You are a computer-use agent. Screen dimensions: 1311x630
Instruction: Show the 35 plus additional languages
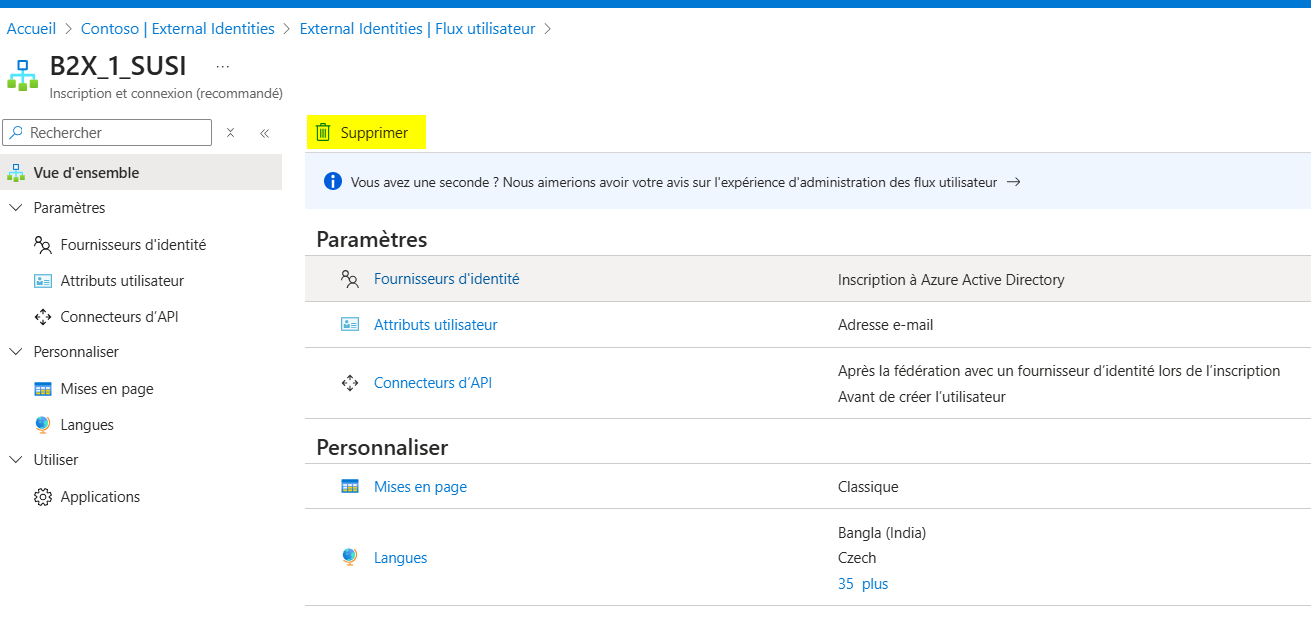point(863,584)
